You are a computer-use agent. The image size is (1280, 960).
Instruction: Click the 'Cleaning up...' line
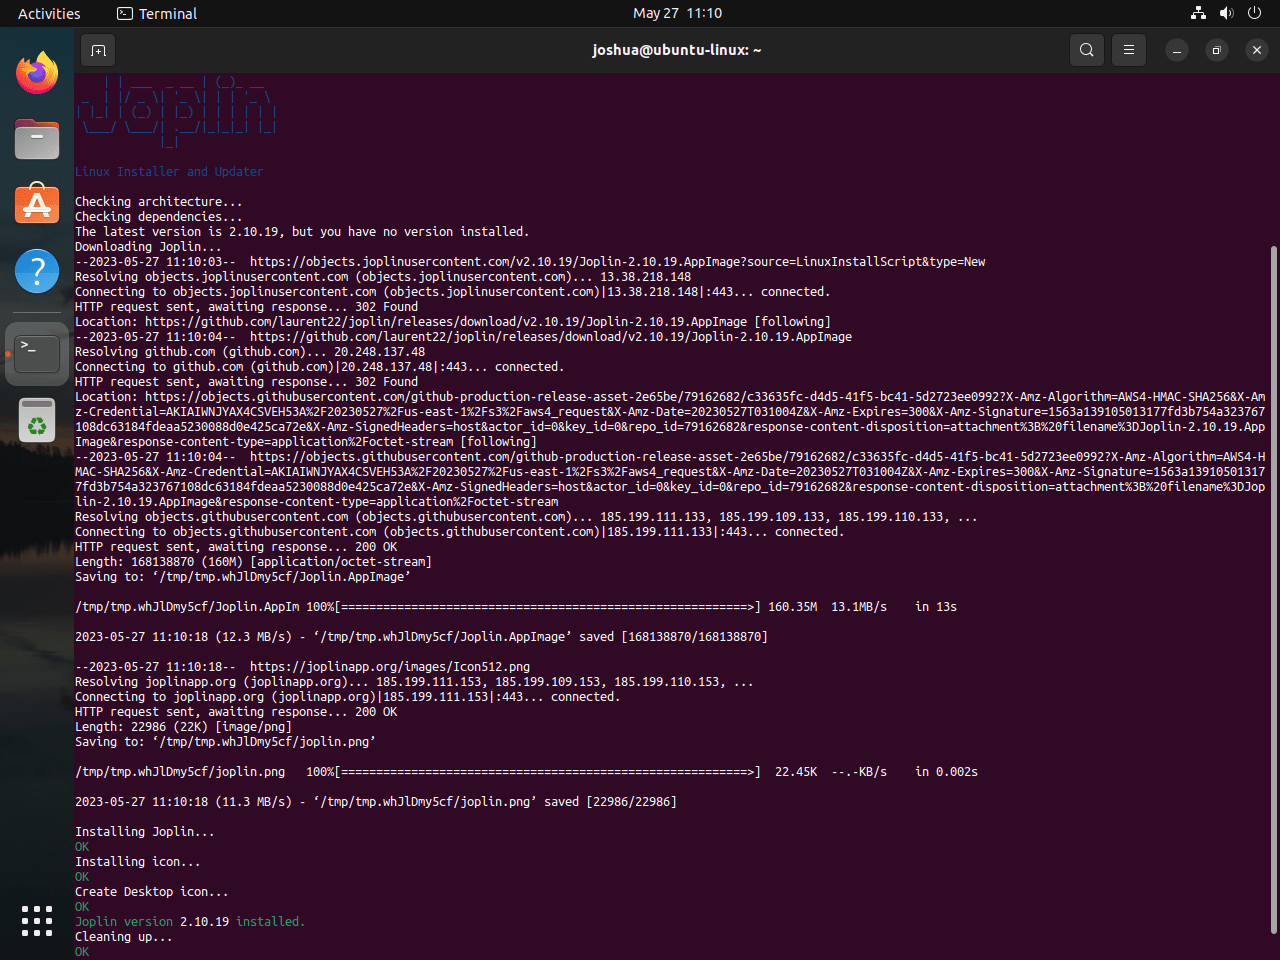124,937
